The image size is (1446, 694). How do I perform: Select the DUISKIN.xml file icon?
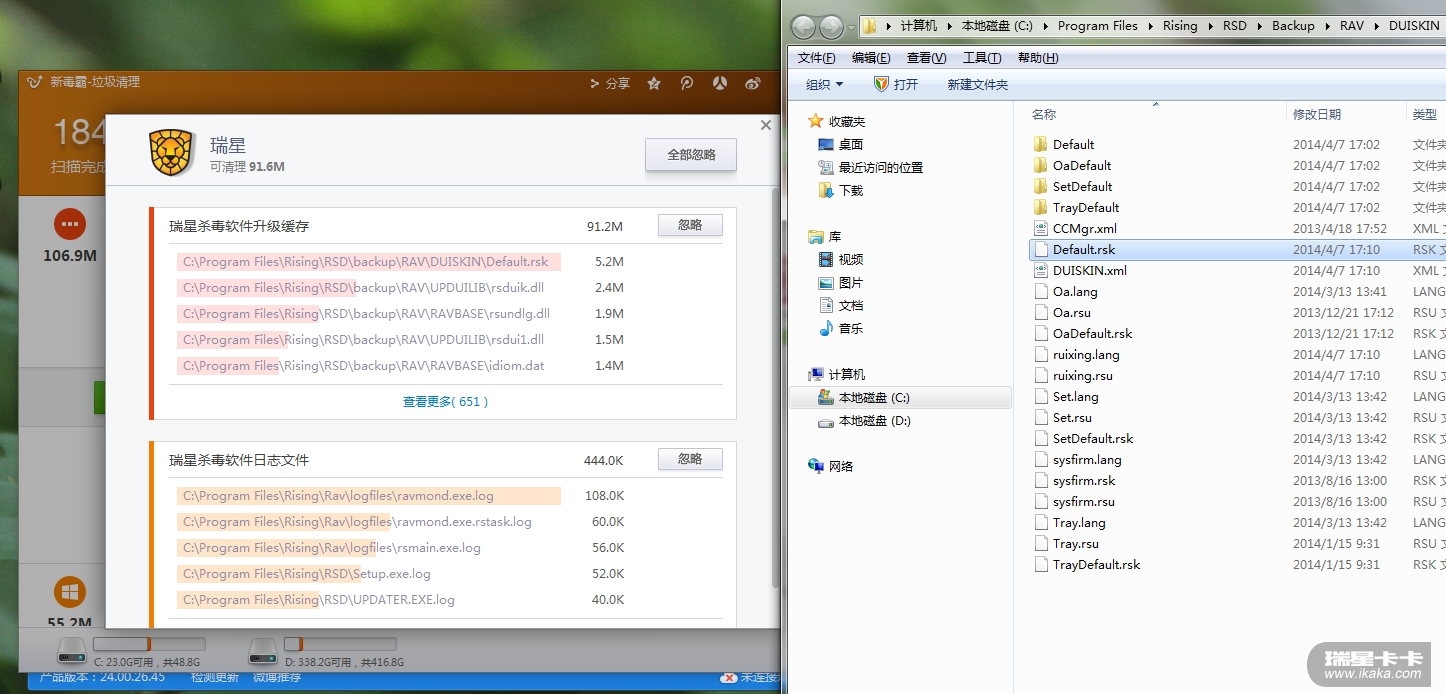1041,270
